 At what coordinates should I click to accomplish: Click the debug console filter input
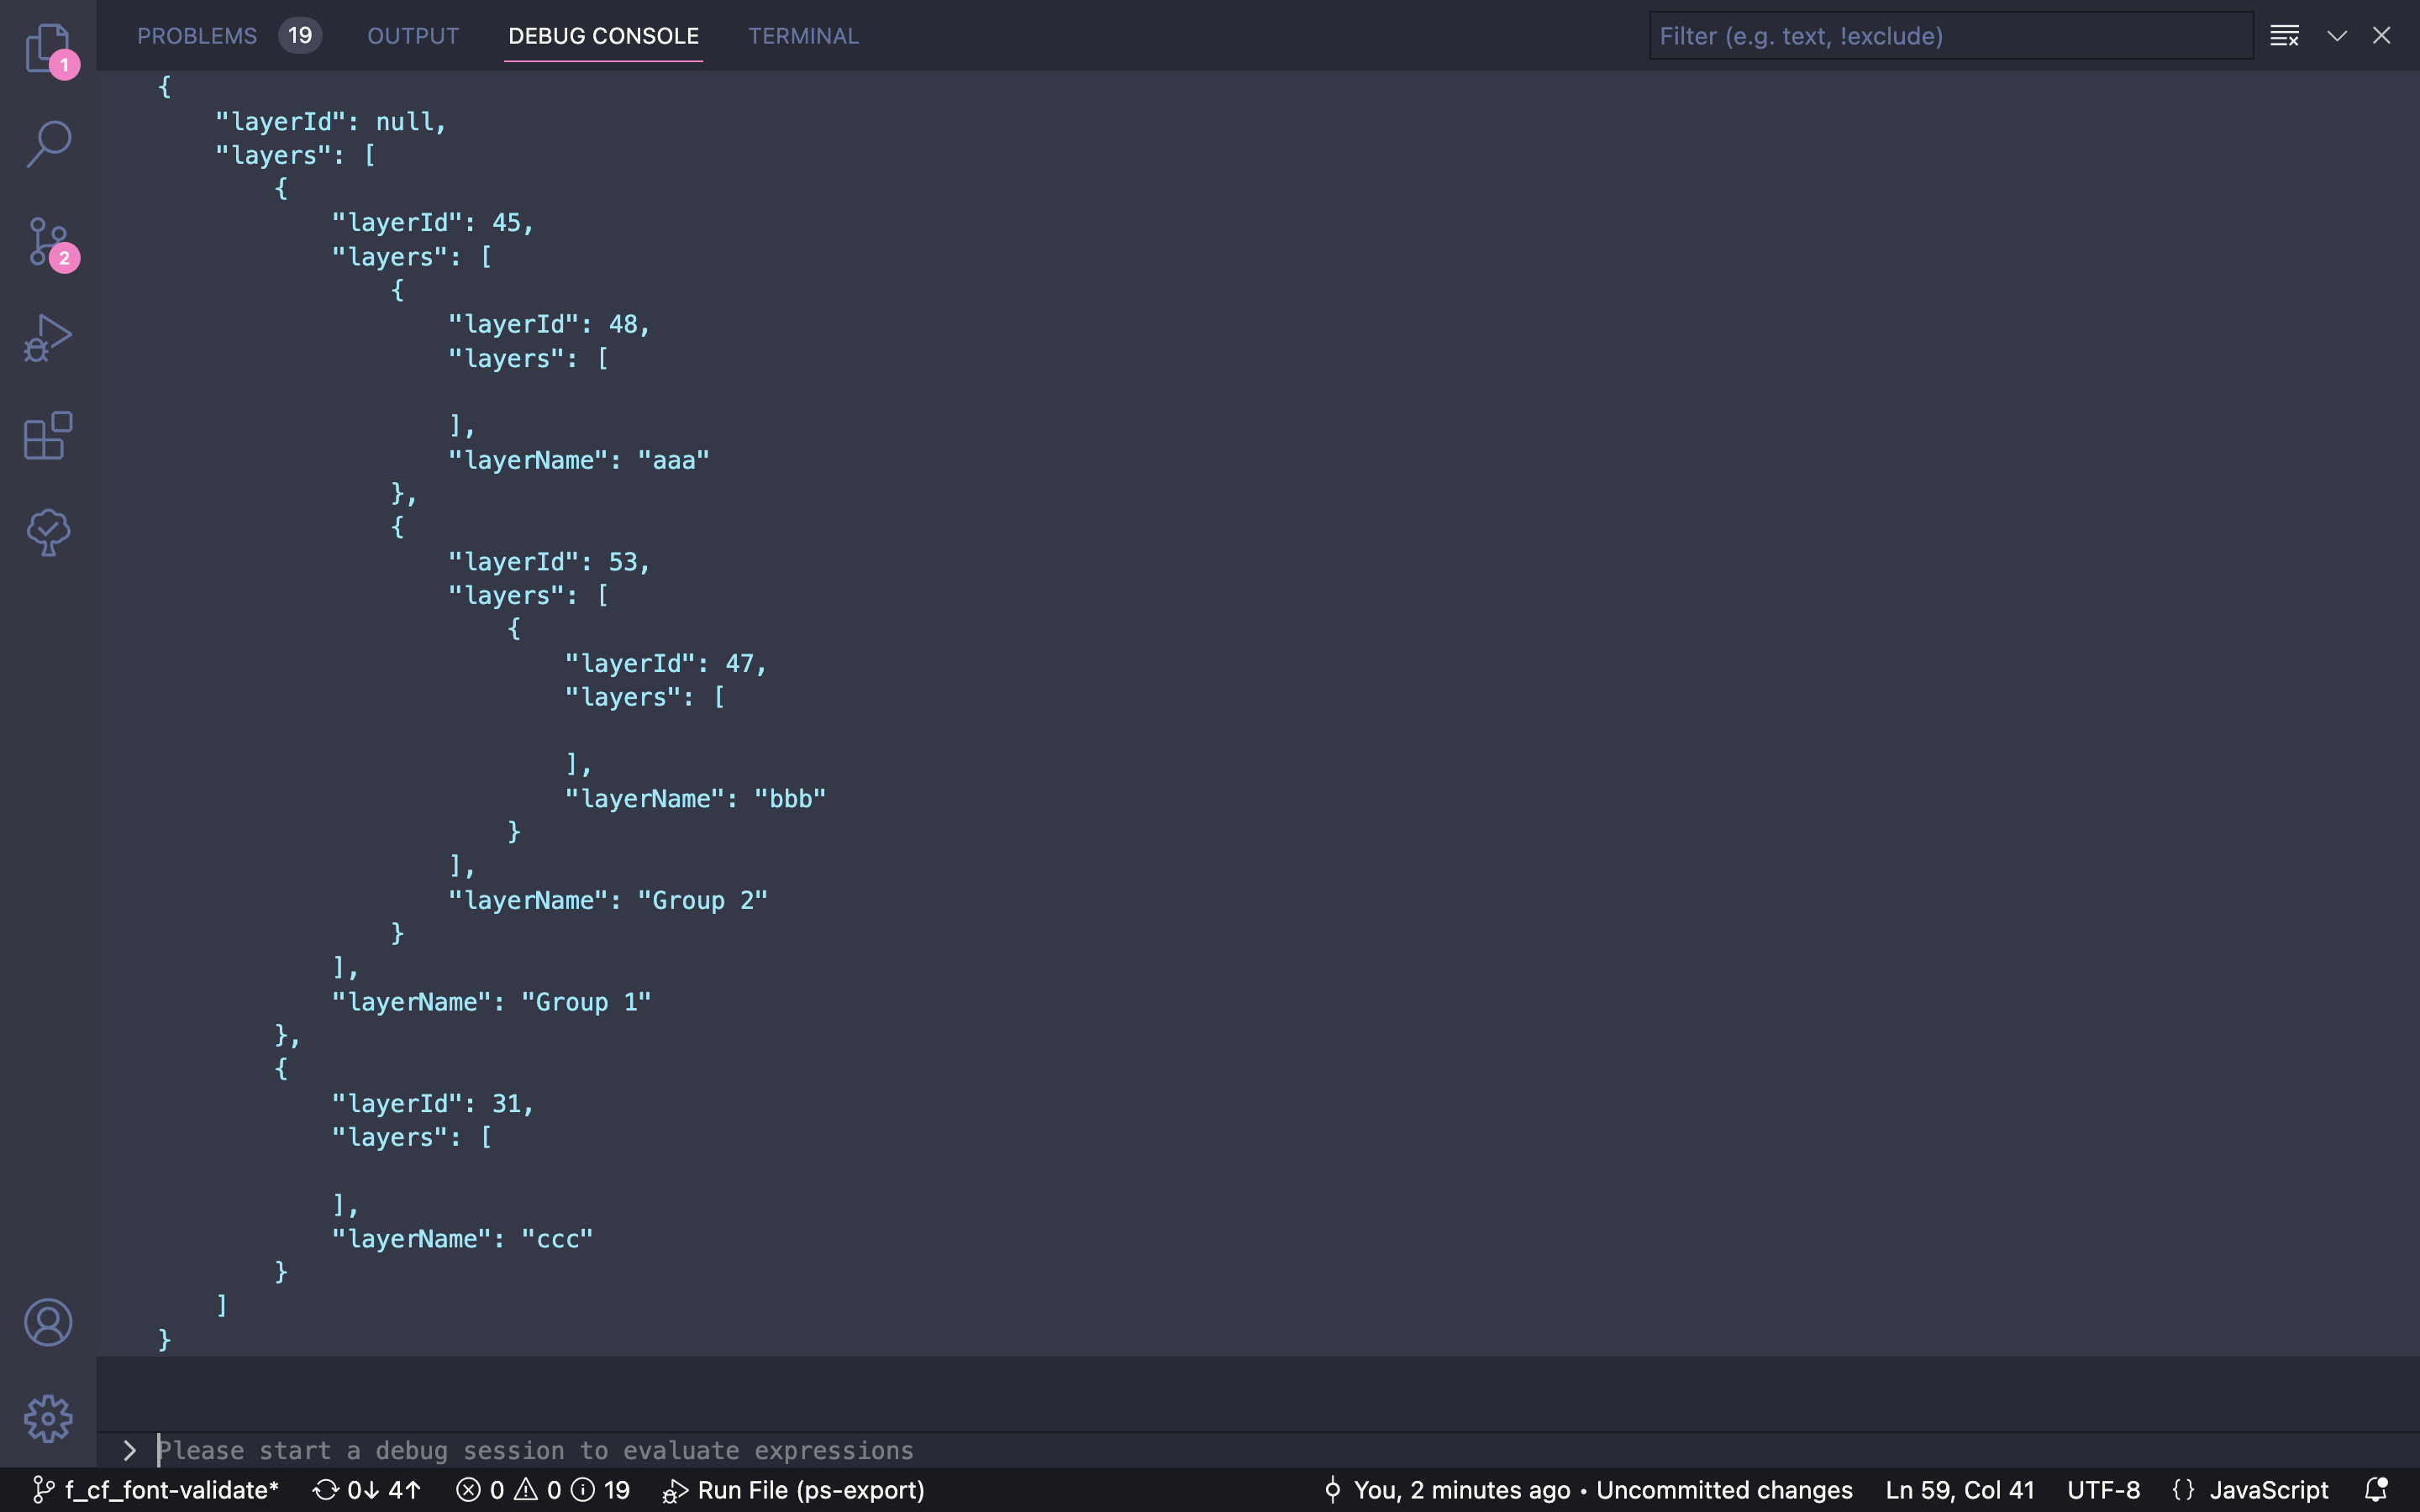click(1947, 35)
